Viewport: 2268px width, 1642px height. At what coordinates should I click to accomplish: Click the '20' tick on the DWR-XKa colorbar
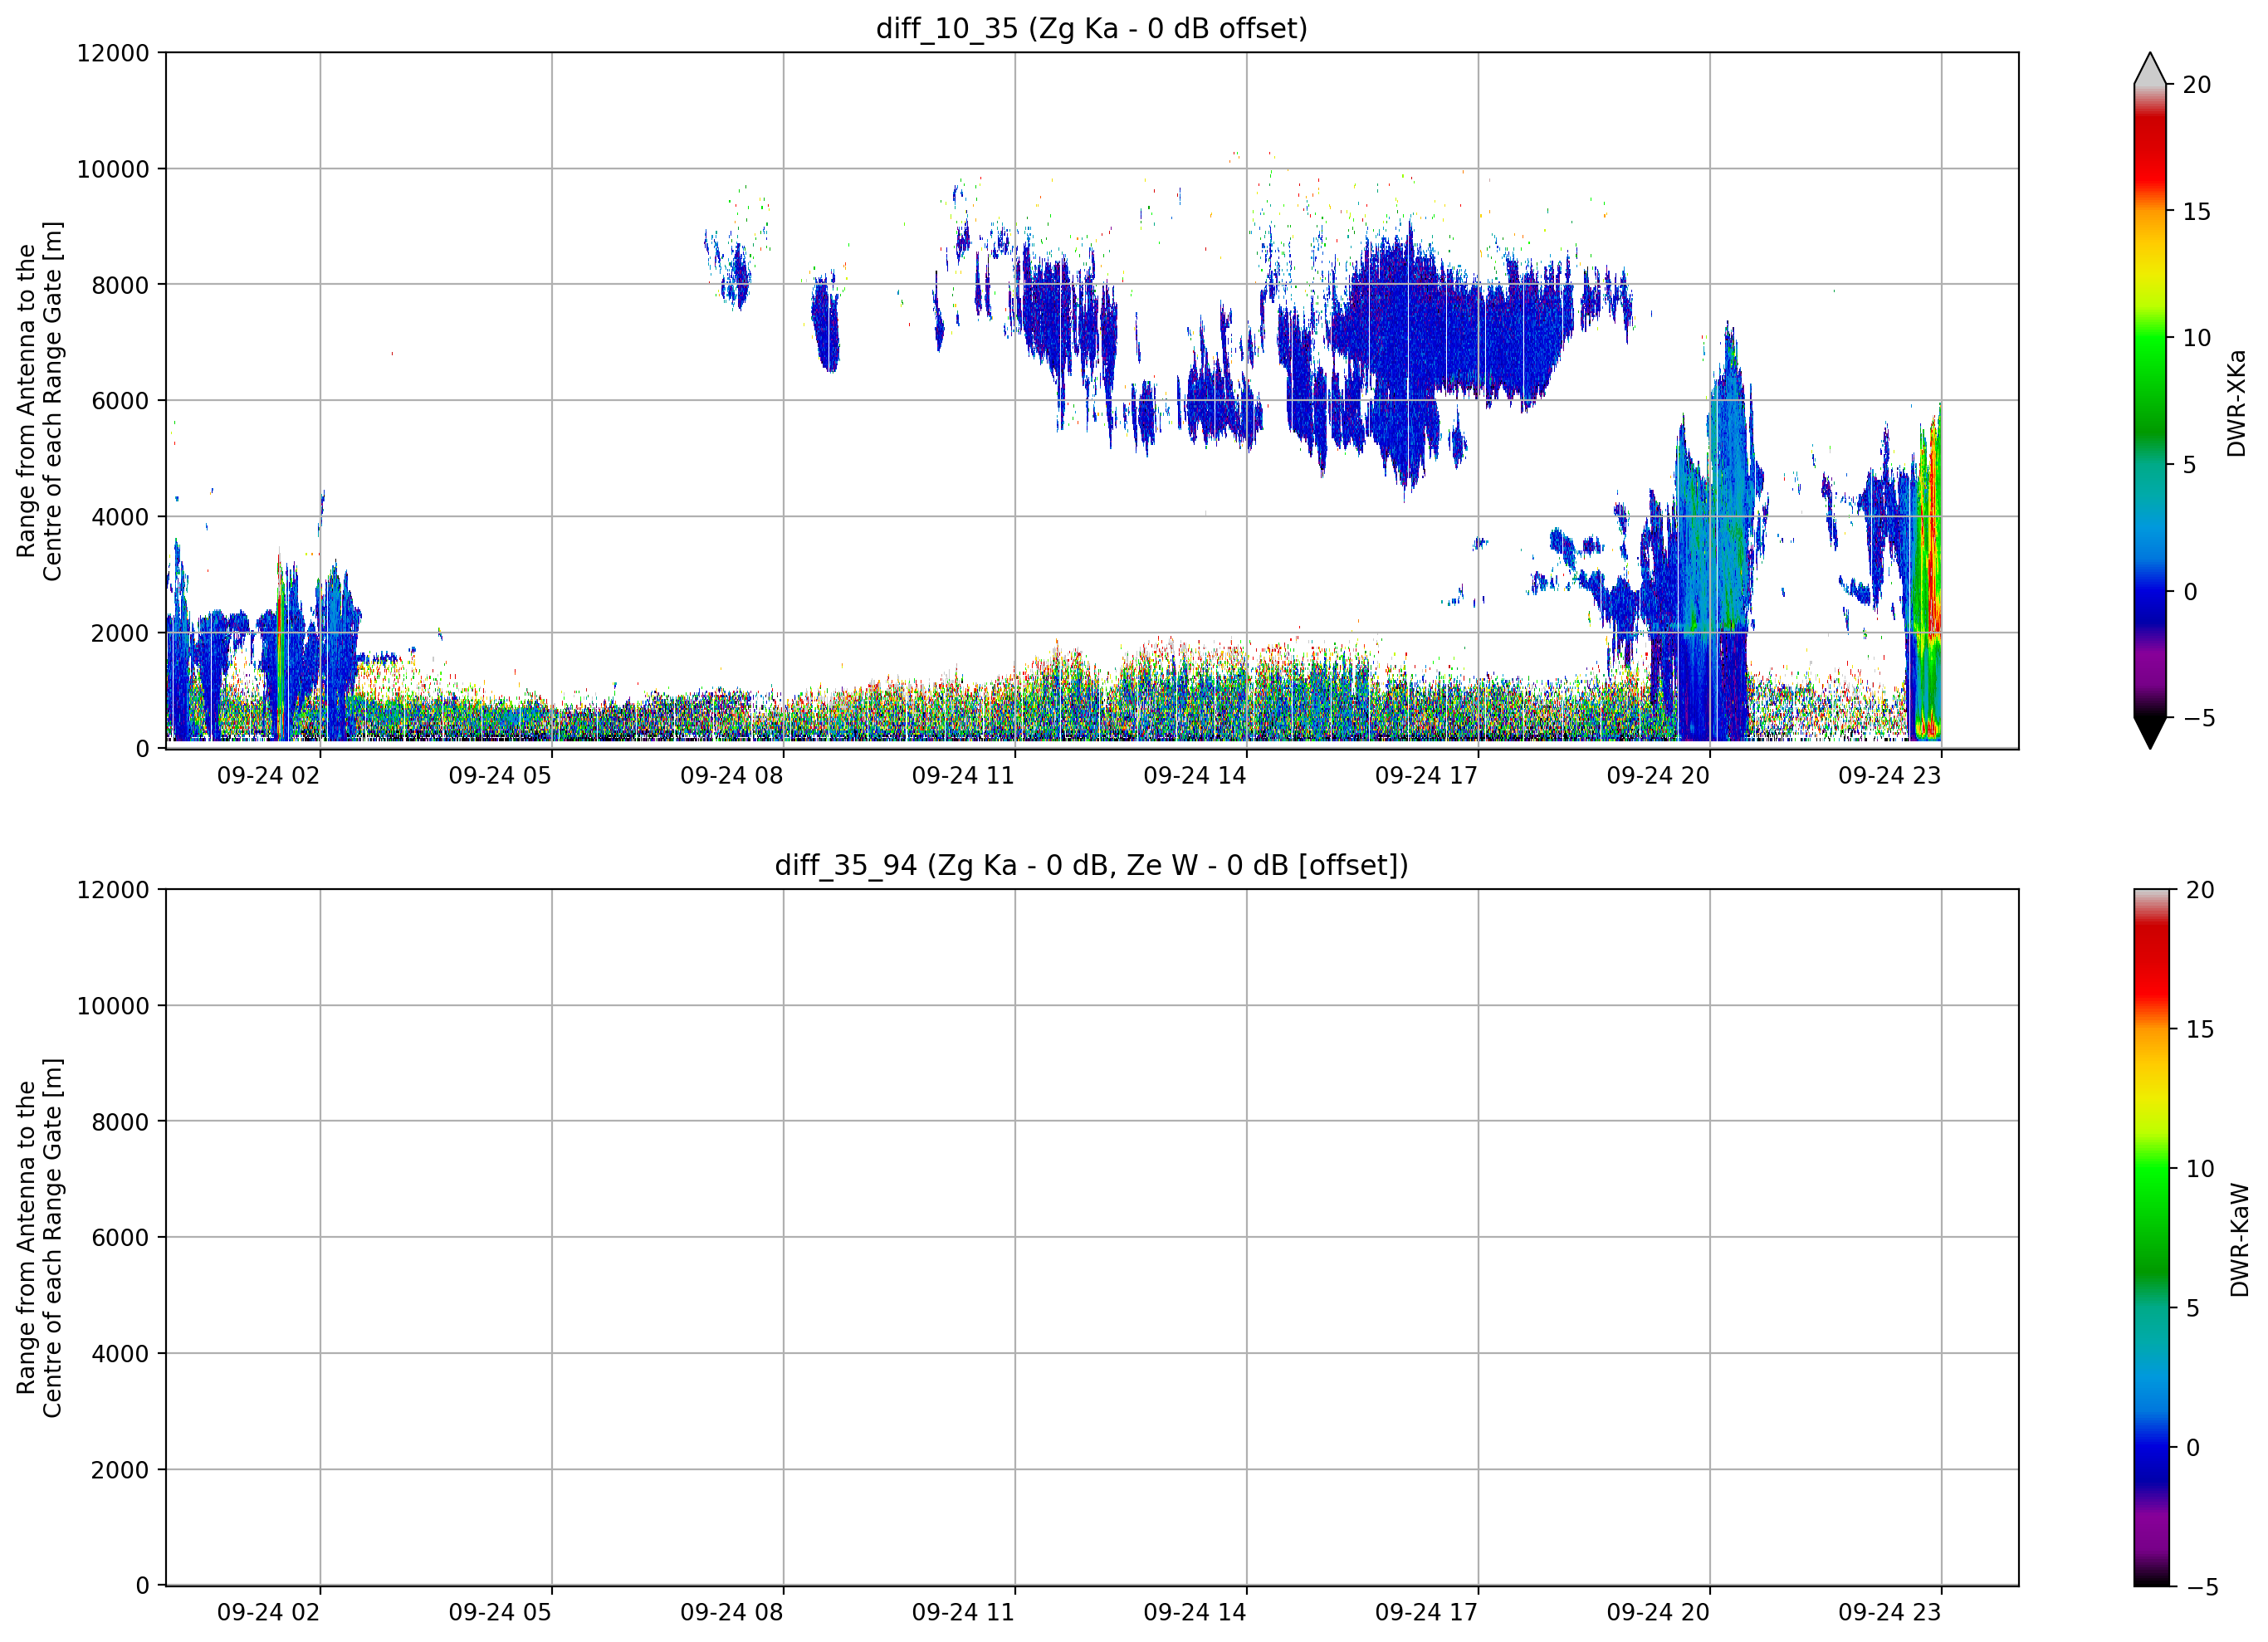(x=2196, y=85)
